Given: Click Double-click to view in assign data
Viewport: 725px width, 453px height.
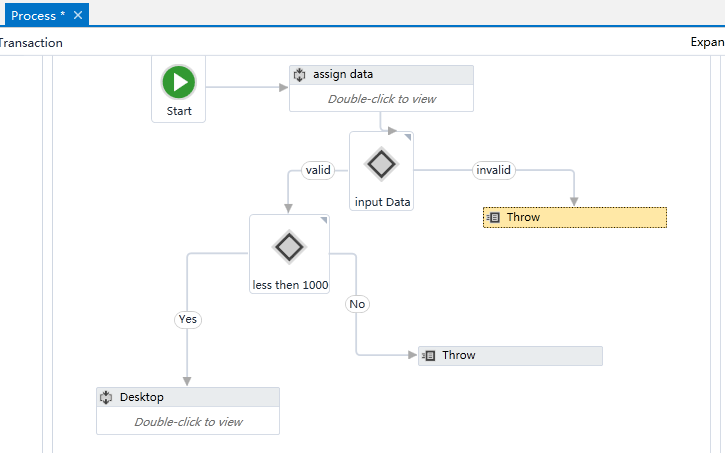Looking at the screenshot, I should point(381,99).
